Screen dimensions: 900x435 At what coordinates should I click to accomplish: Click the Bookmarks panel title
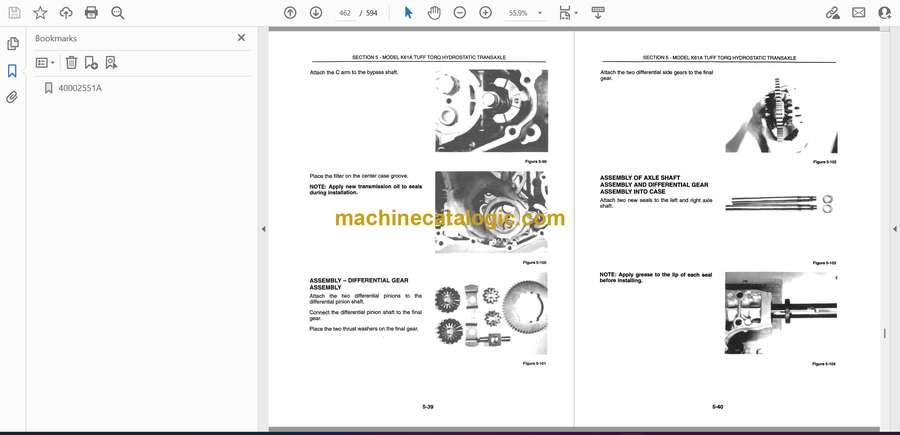56,38
